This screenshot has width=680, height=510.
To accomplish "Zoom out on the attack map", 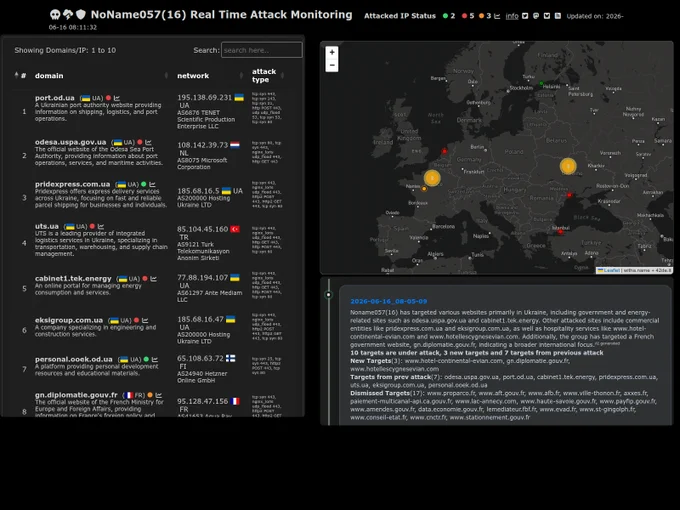I will 332,65.
